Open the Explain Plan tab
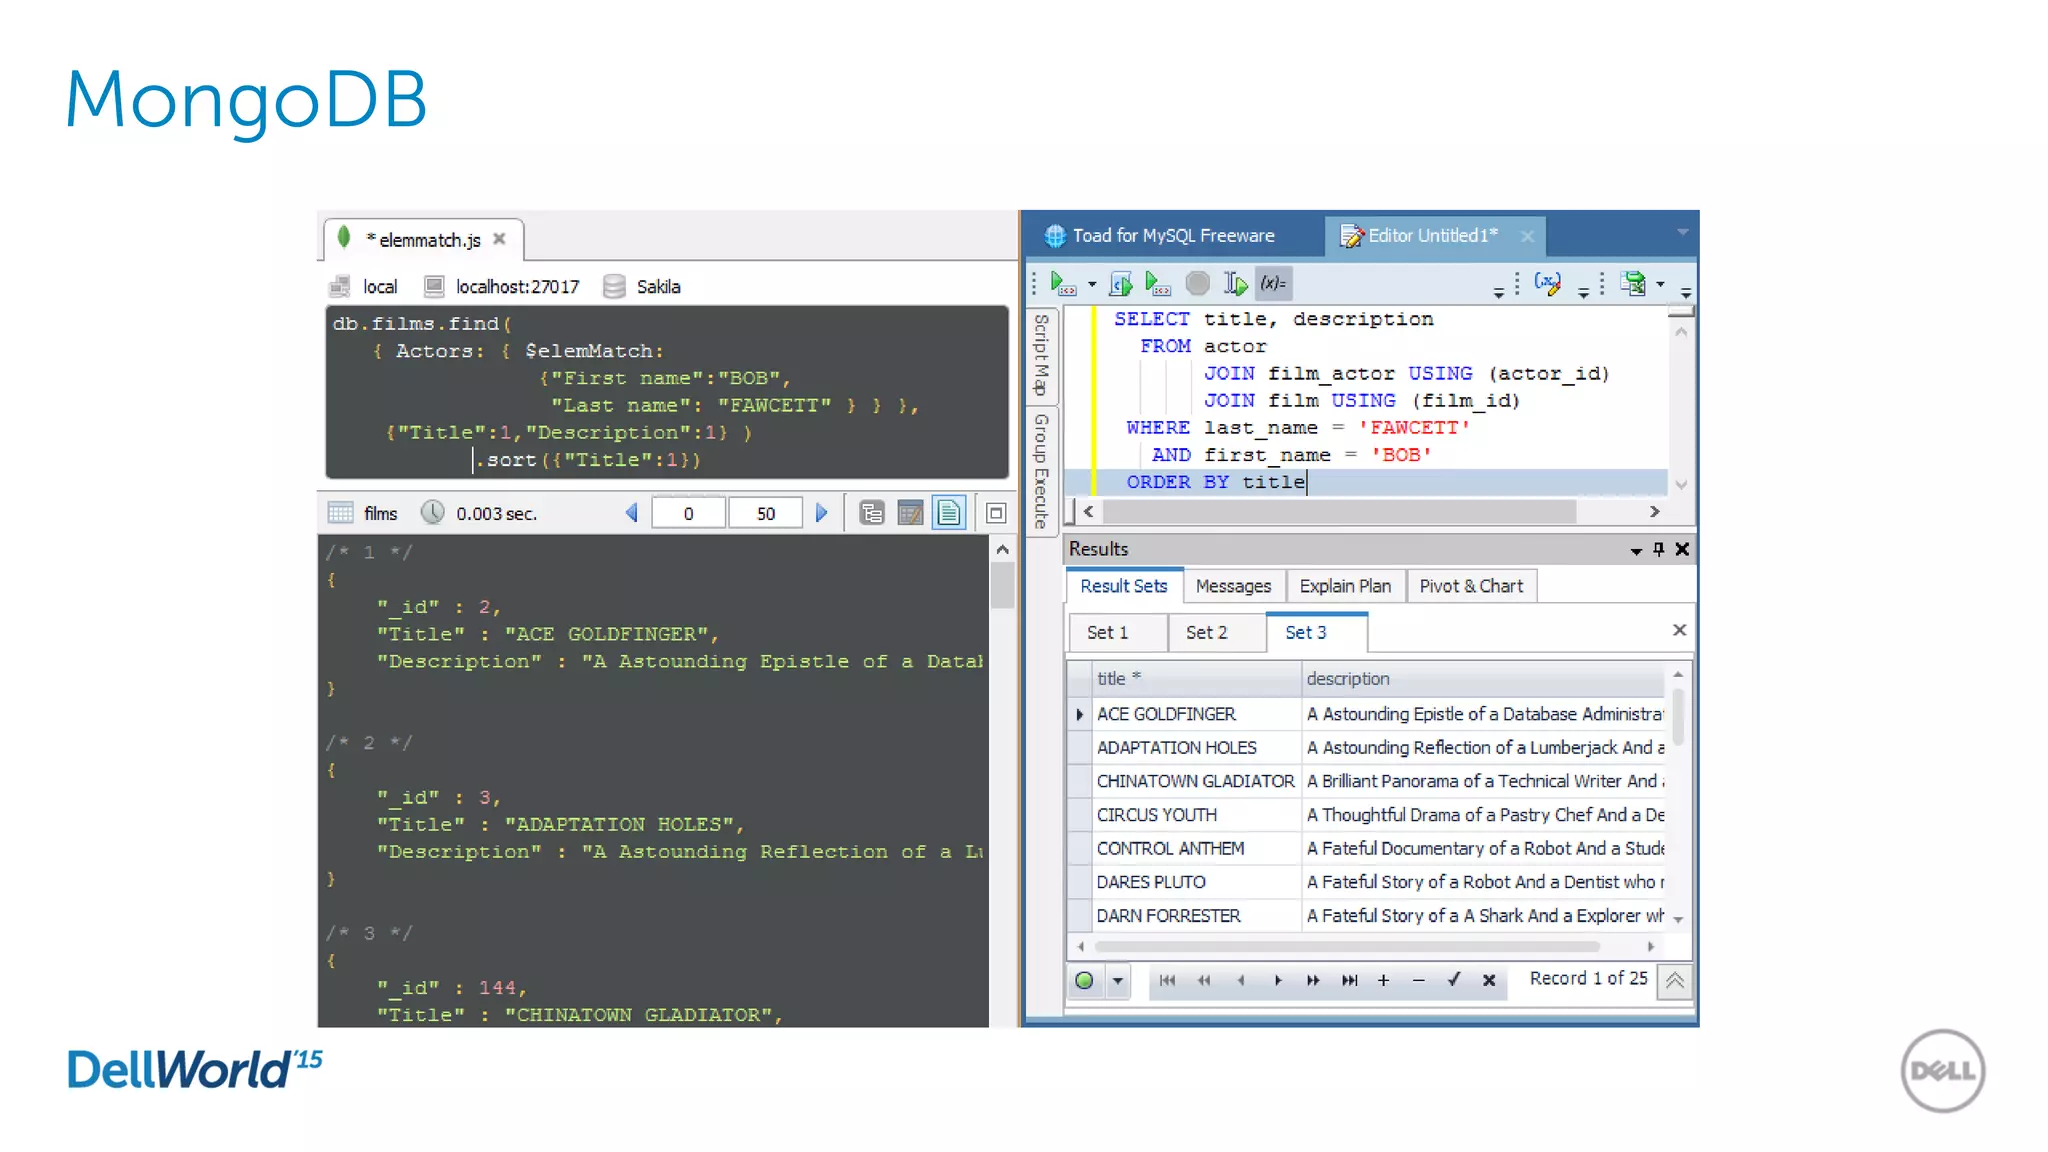The image size is (2048, 1152). pyautogui.click(x=1345, y=586)
